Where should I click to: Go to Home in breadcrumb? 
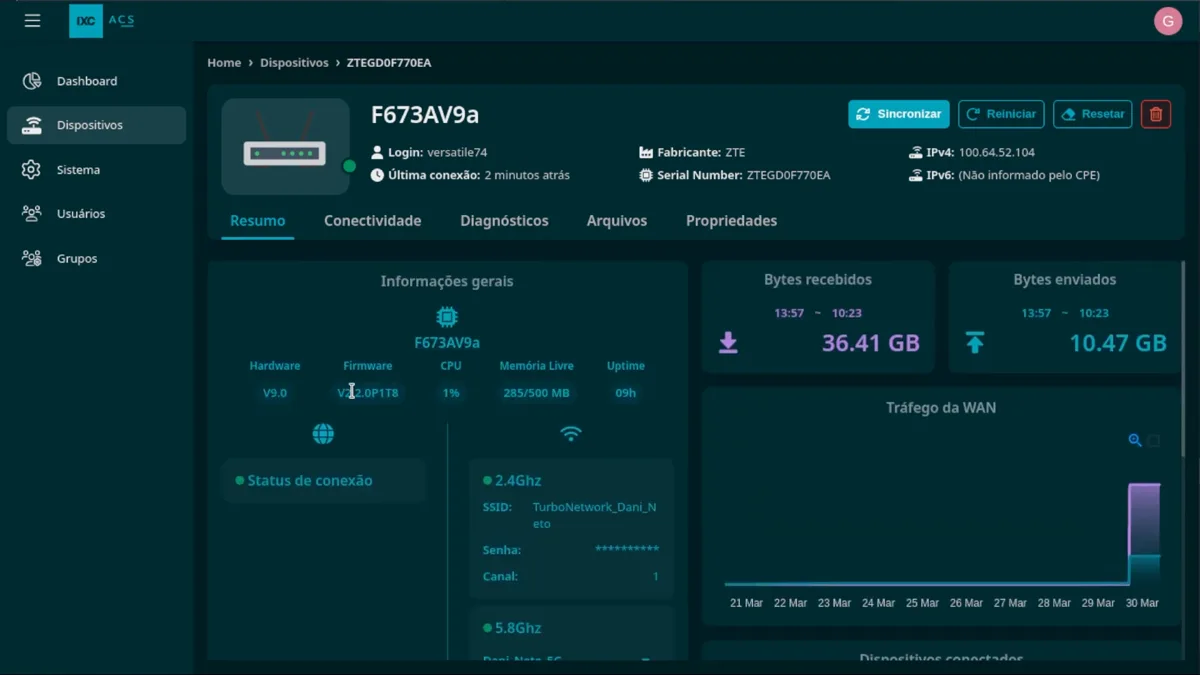tap(224, 63)
